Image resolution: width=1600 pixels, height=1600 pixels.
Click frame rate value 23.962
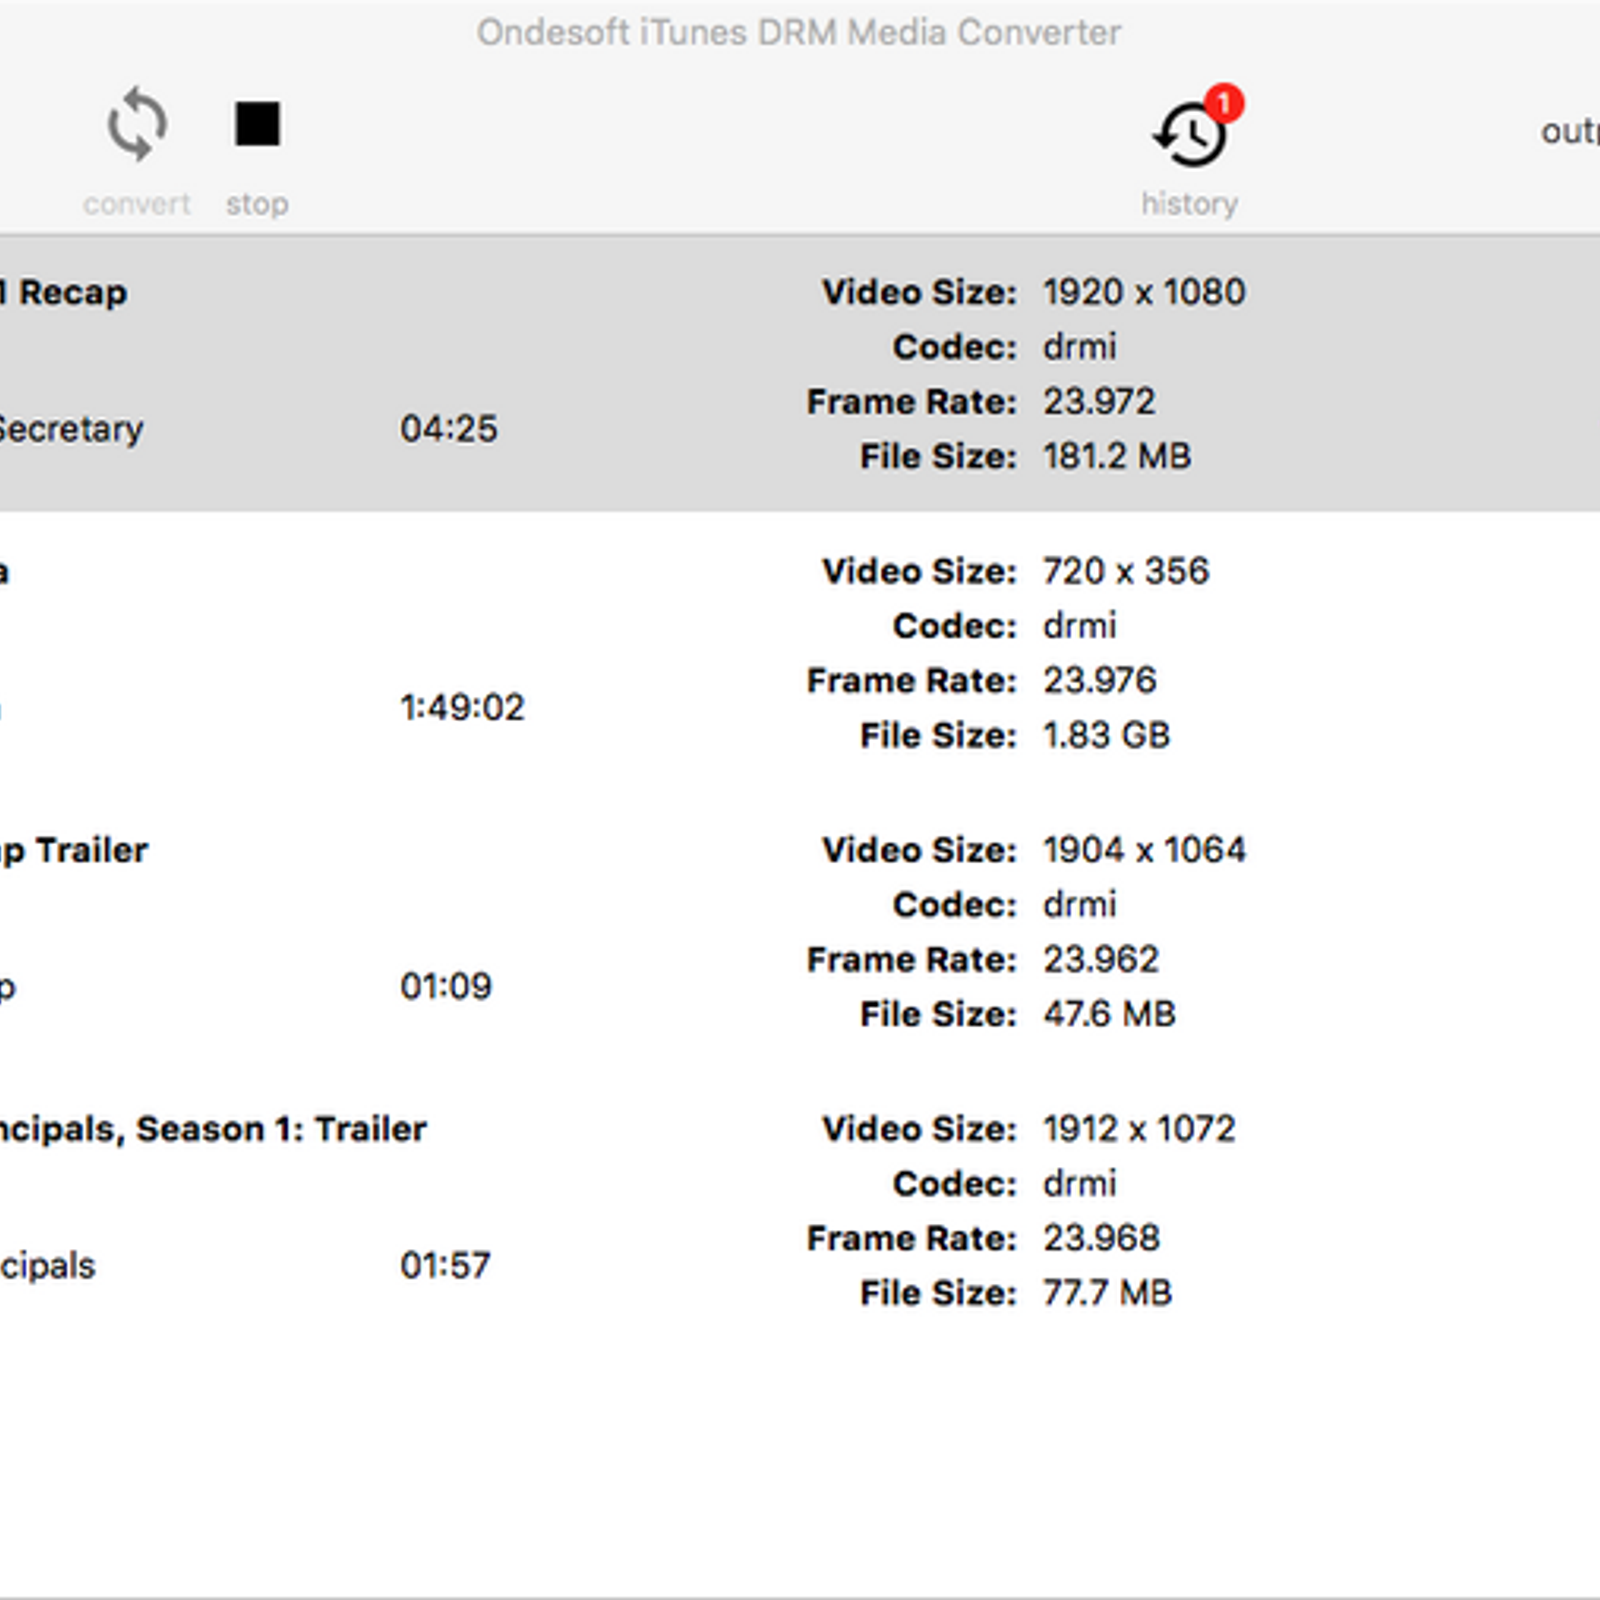pos(1101,960)
